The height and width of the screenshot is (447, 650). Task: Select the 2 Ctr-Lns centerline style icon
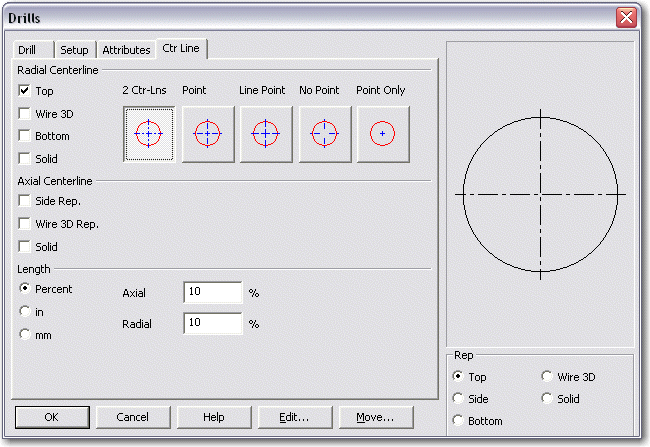point(149,134)
